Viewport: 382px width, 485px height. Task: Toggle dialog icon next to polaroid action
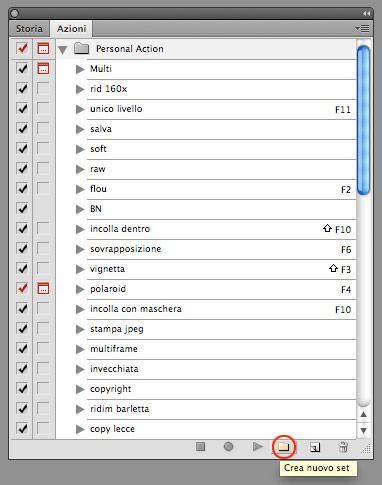(x=43, y=288)
